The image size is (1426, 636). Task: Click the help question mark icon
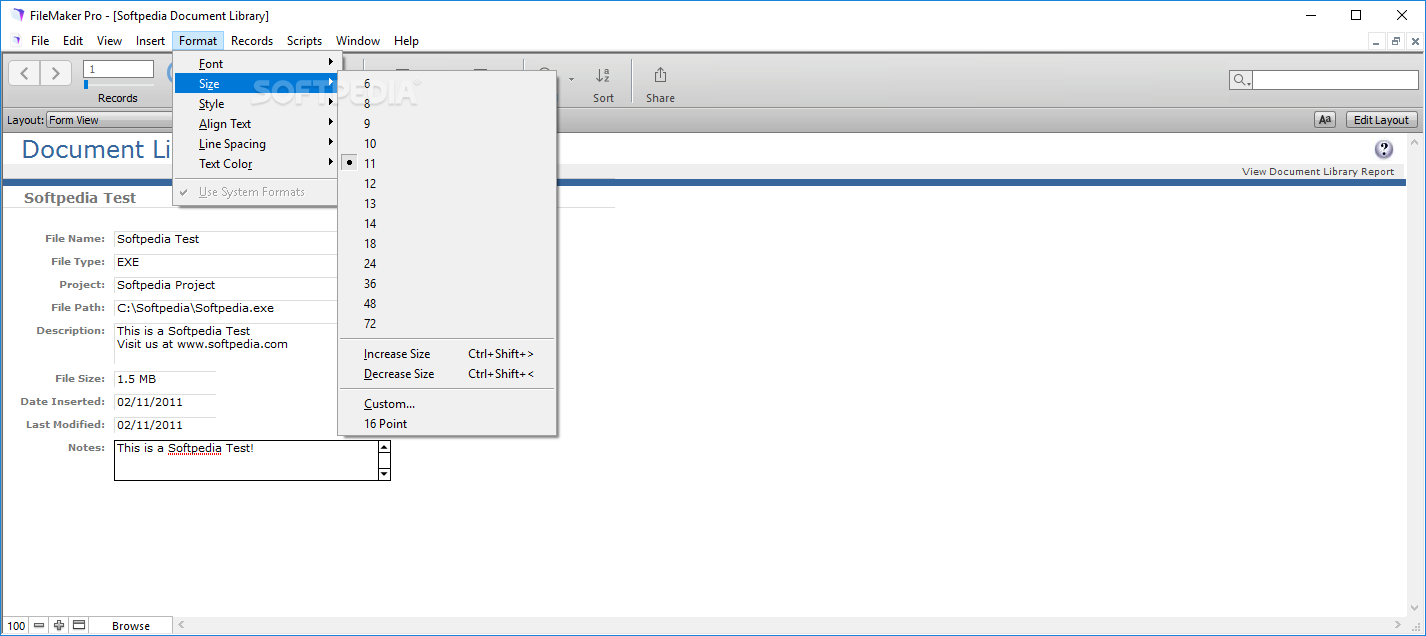click(1384, 150)
